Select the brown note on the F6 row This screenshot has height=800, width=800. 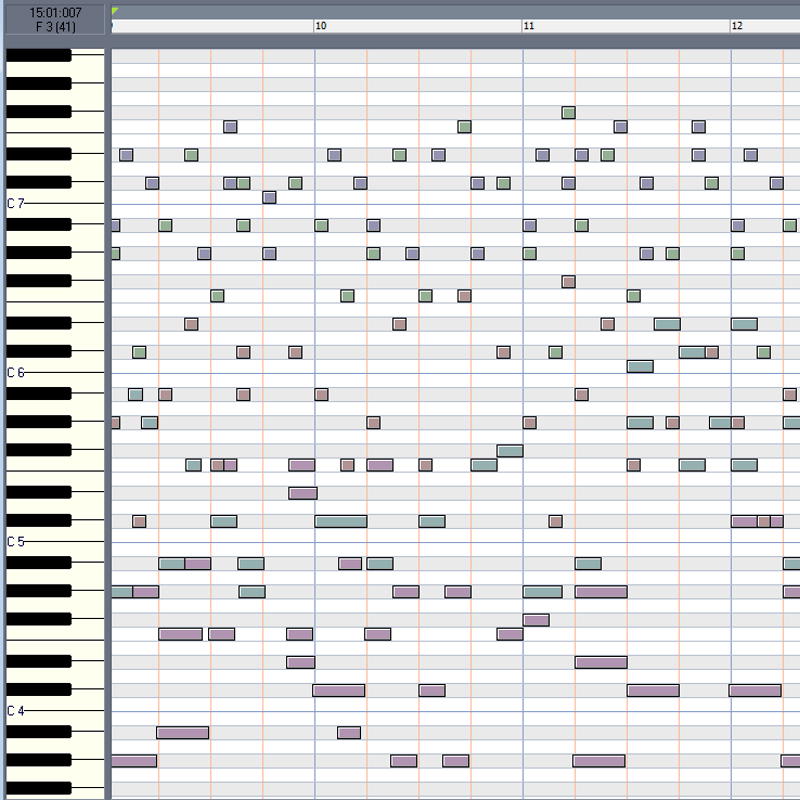click(x=464, y=296)
